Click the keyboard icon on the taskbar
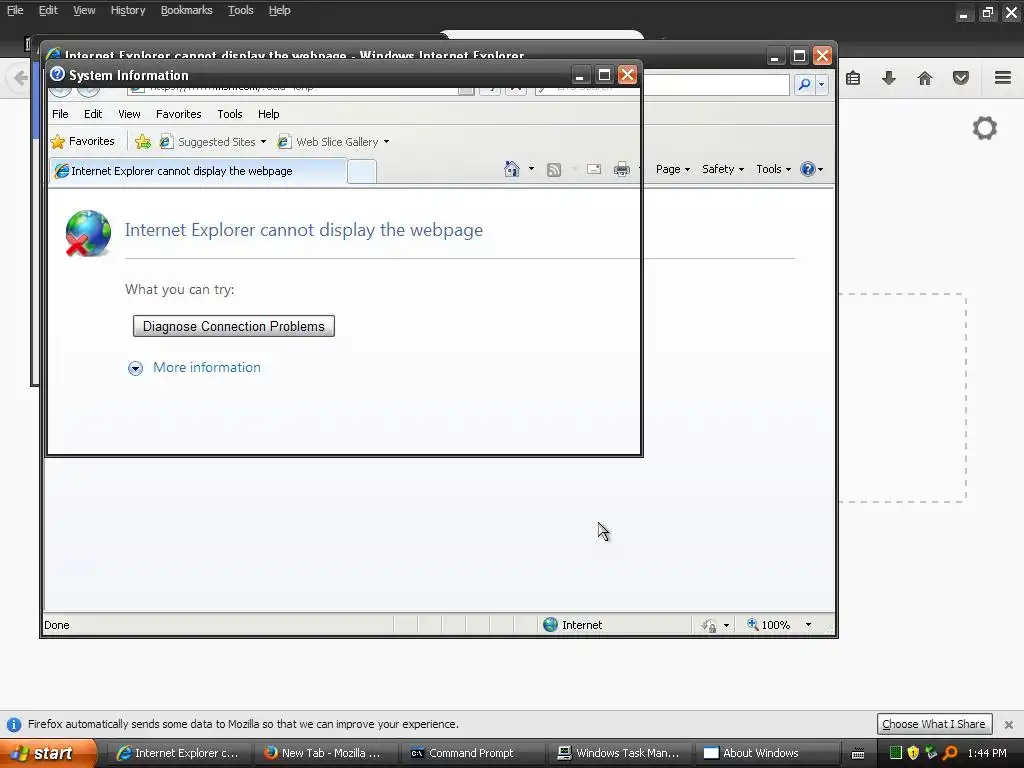 pos(858,754)
